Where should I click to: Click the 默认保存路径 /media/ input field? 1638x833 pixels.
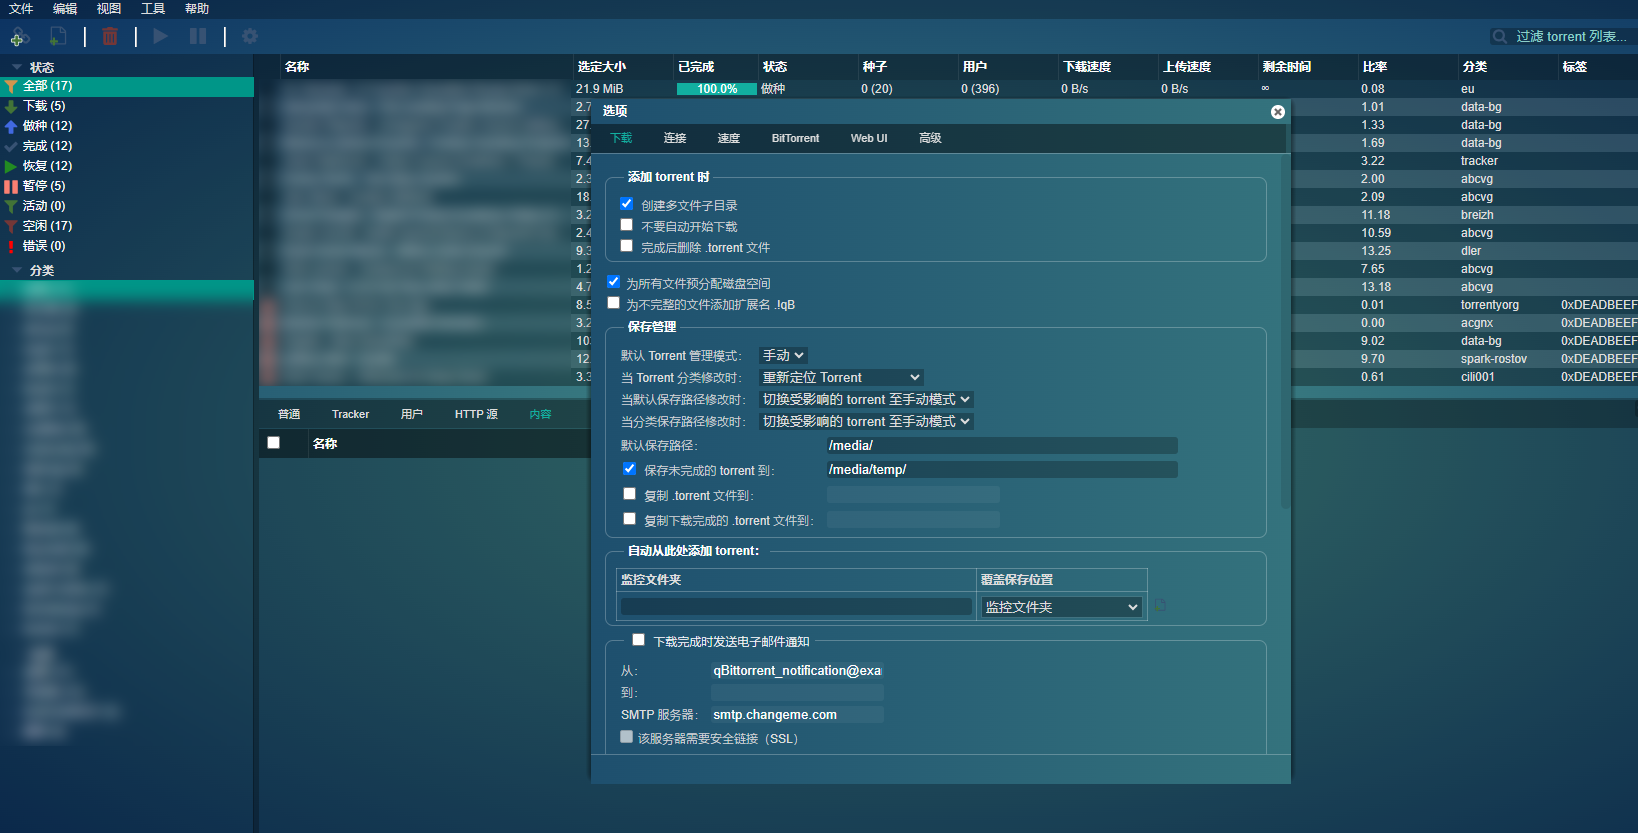1001,446
